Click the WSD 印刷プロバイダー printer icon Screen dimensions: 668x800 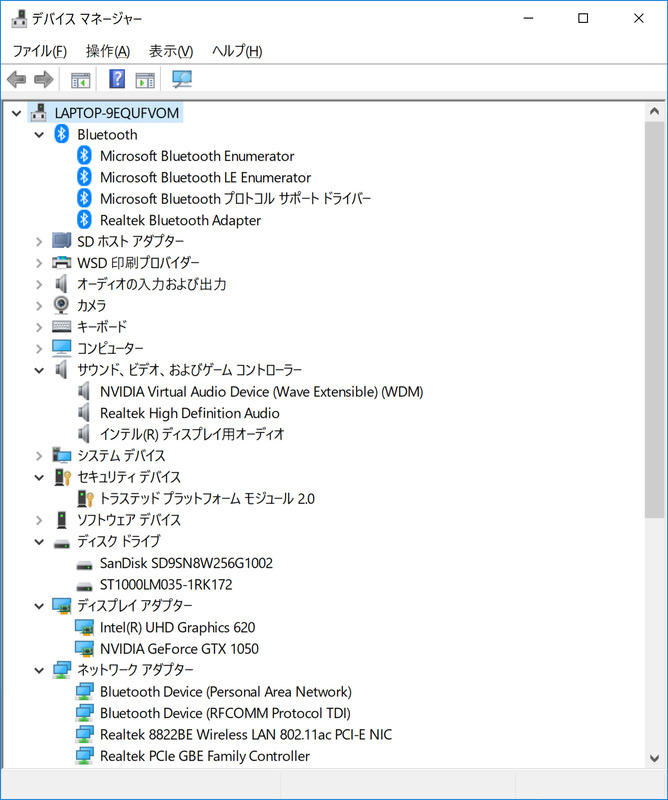pos(62,262)
